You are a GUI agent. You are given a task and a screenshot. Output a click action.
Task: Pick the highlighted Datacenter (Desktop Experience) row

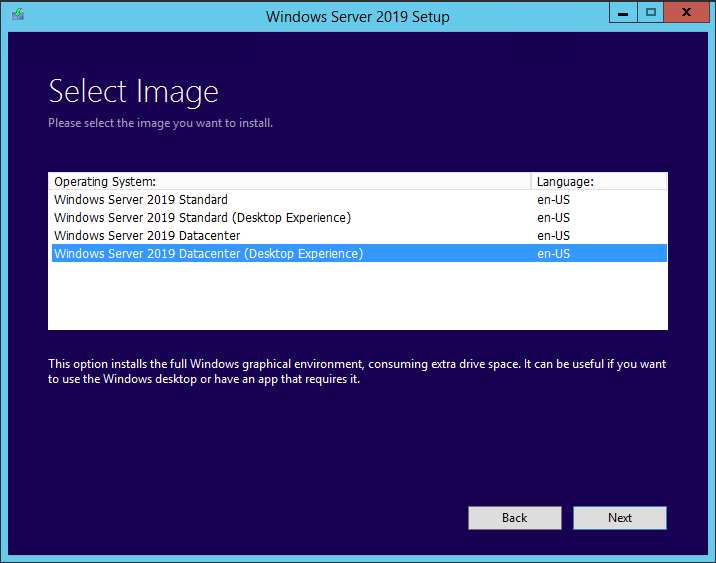(x=208, y=254)
